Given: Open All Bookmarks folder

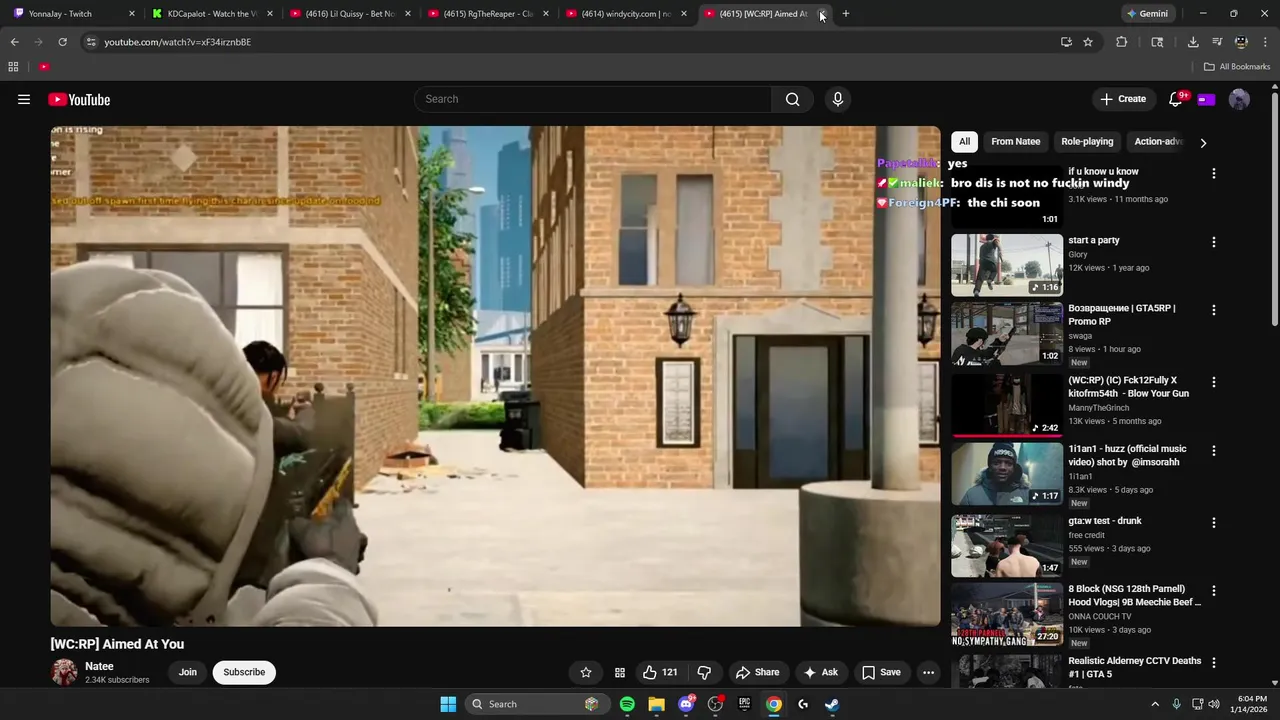Looking at the screenshot, I should point(1237,67).
